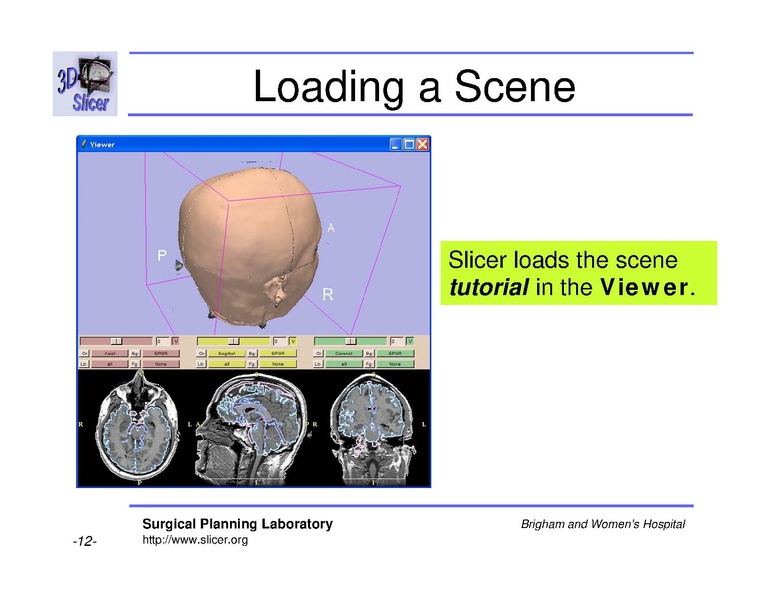Open the http://www.slicer.org link
The image size is (776, 600).
click(x=195, y=540)
